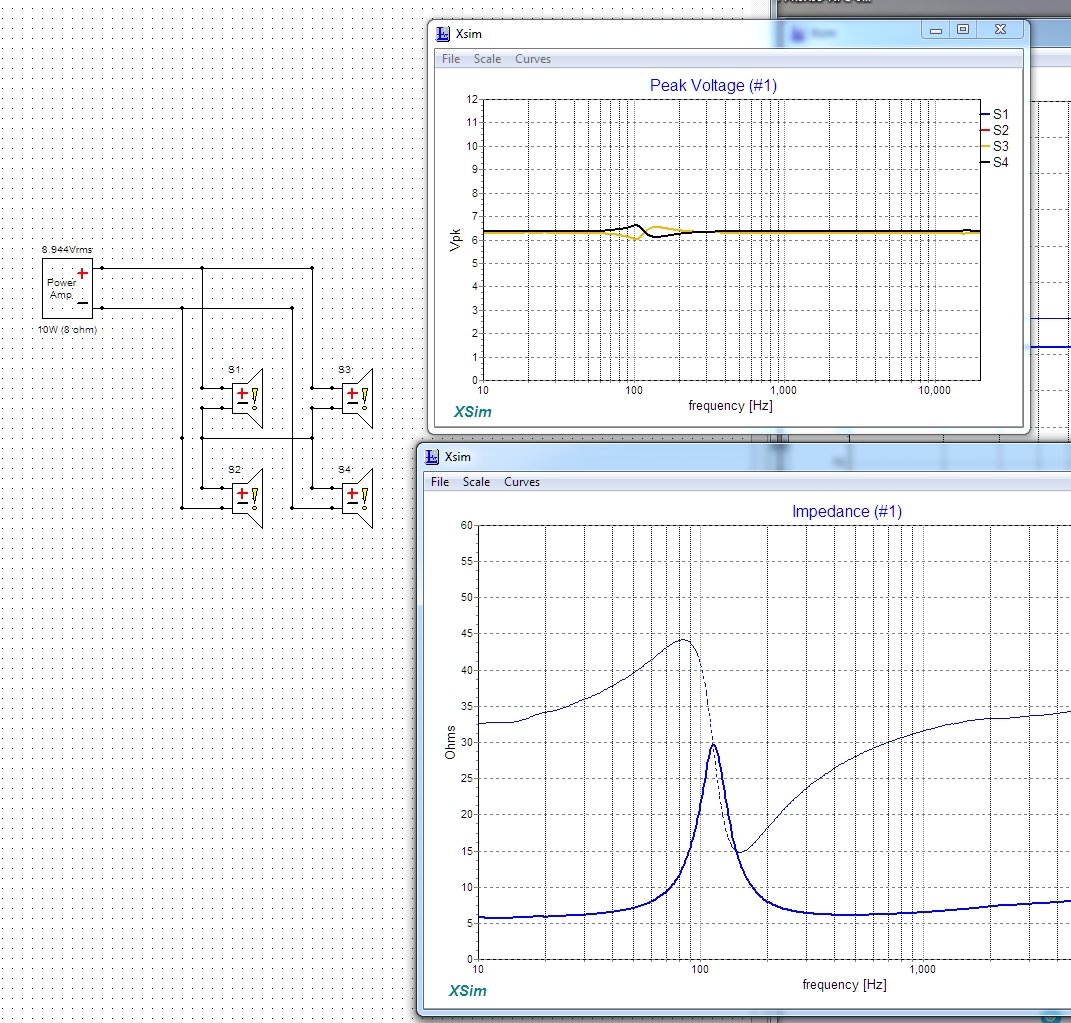1071x1023 pixels.
Task: Select speaker driver S2 in schematic
Action: click(x=247, y=498)
